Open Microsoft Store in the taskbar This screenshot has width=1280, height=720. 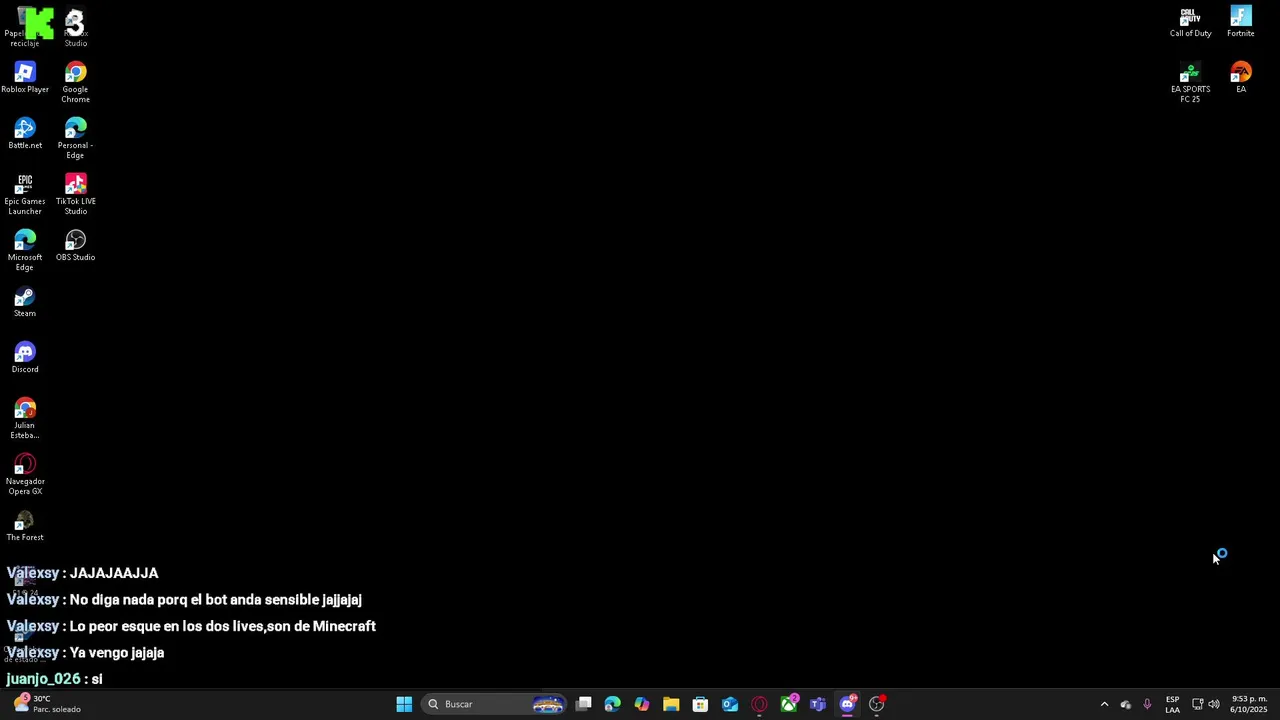(700, 704)
